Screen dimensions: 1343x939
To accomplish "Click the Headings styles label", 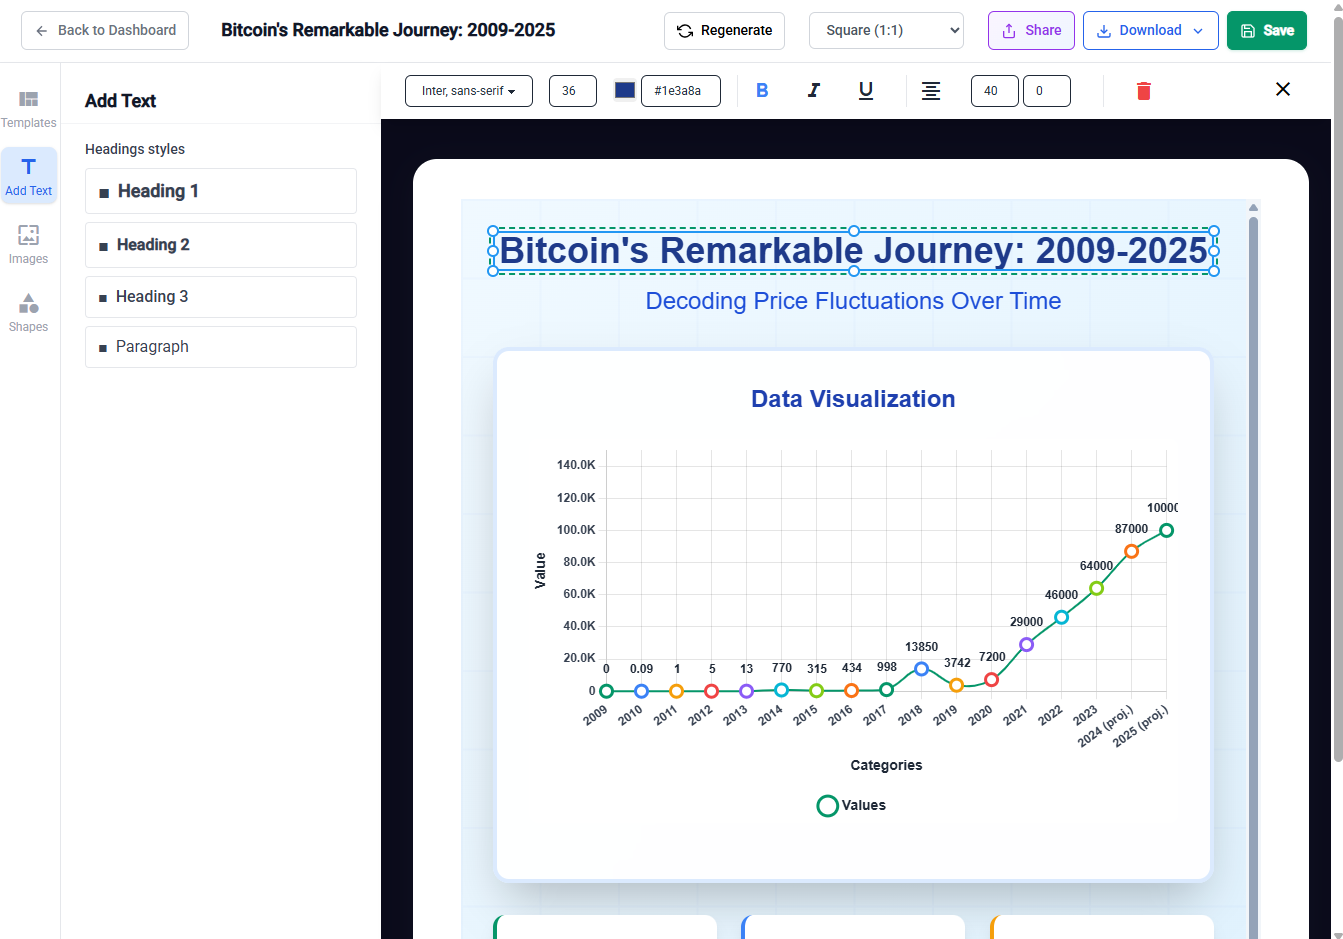I will coord(135,149).
